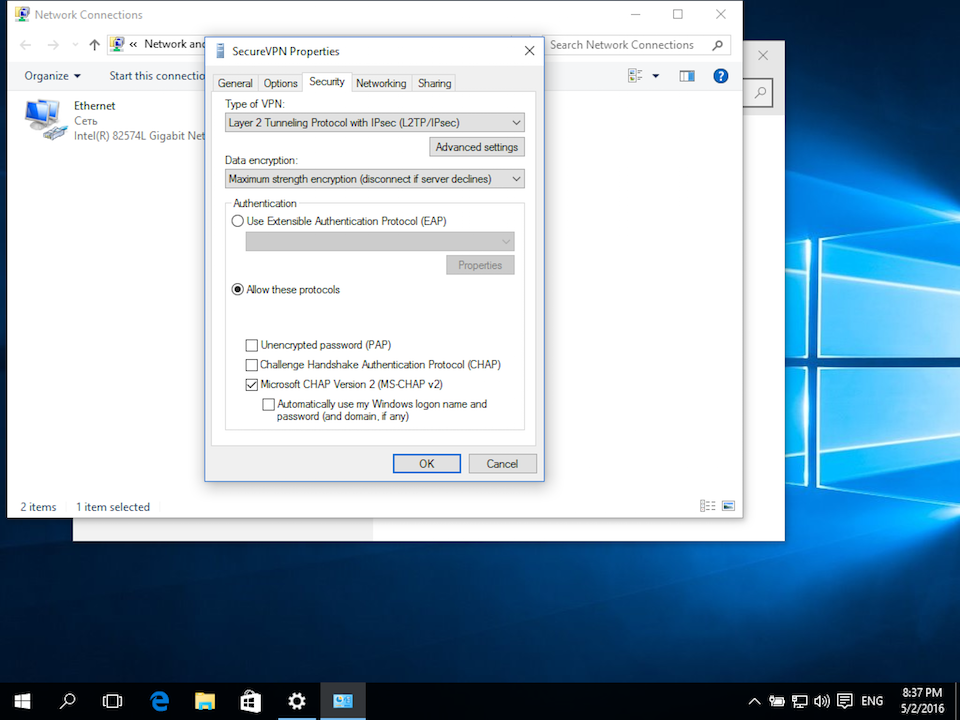Click the change view layout icon
Screen dimensions: 960x720
[x=636, y=76]
